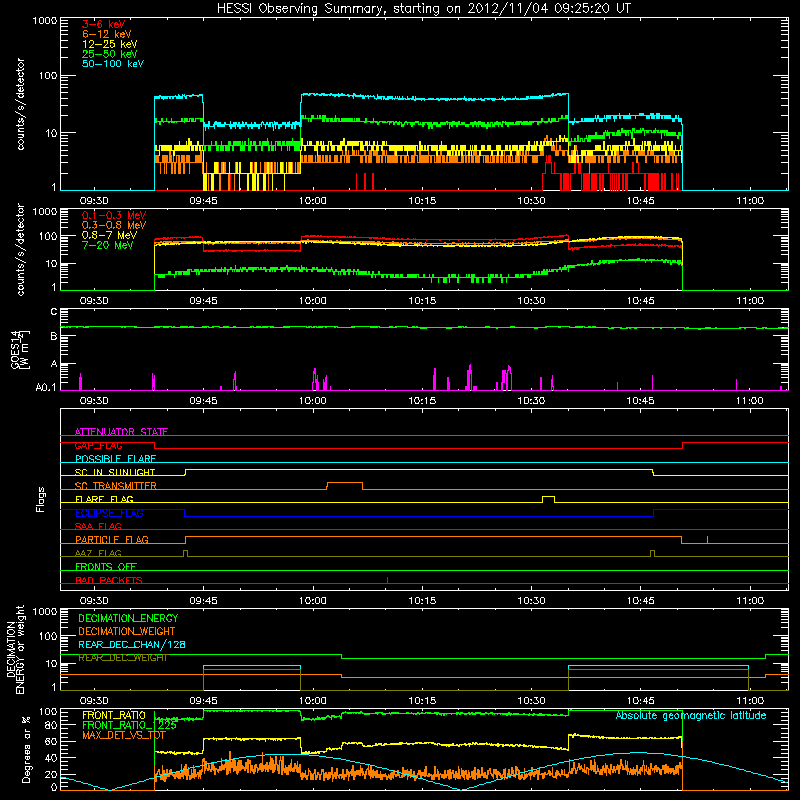Click the GOES14 axis label
800x800 pixels.
[19, 349]
